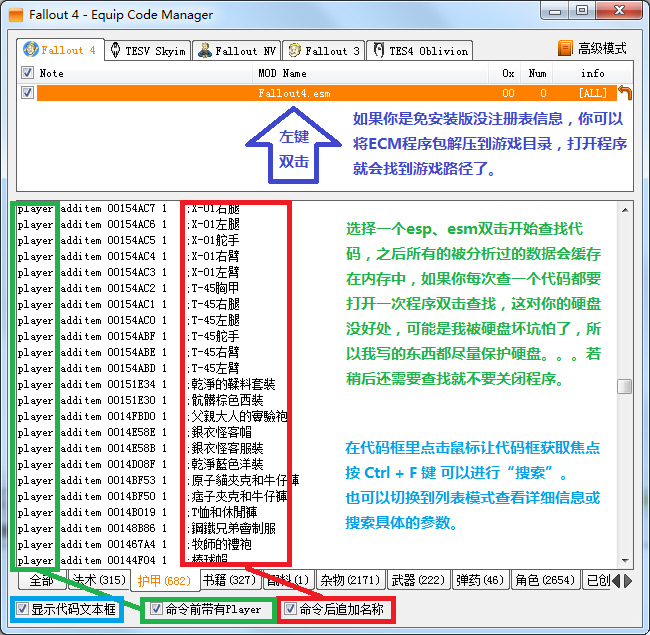The height and width of the screenshot is (635, 650).
Task: Click code line with ID 001467A4
Action: click(x=135, y=545)
